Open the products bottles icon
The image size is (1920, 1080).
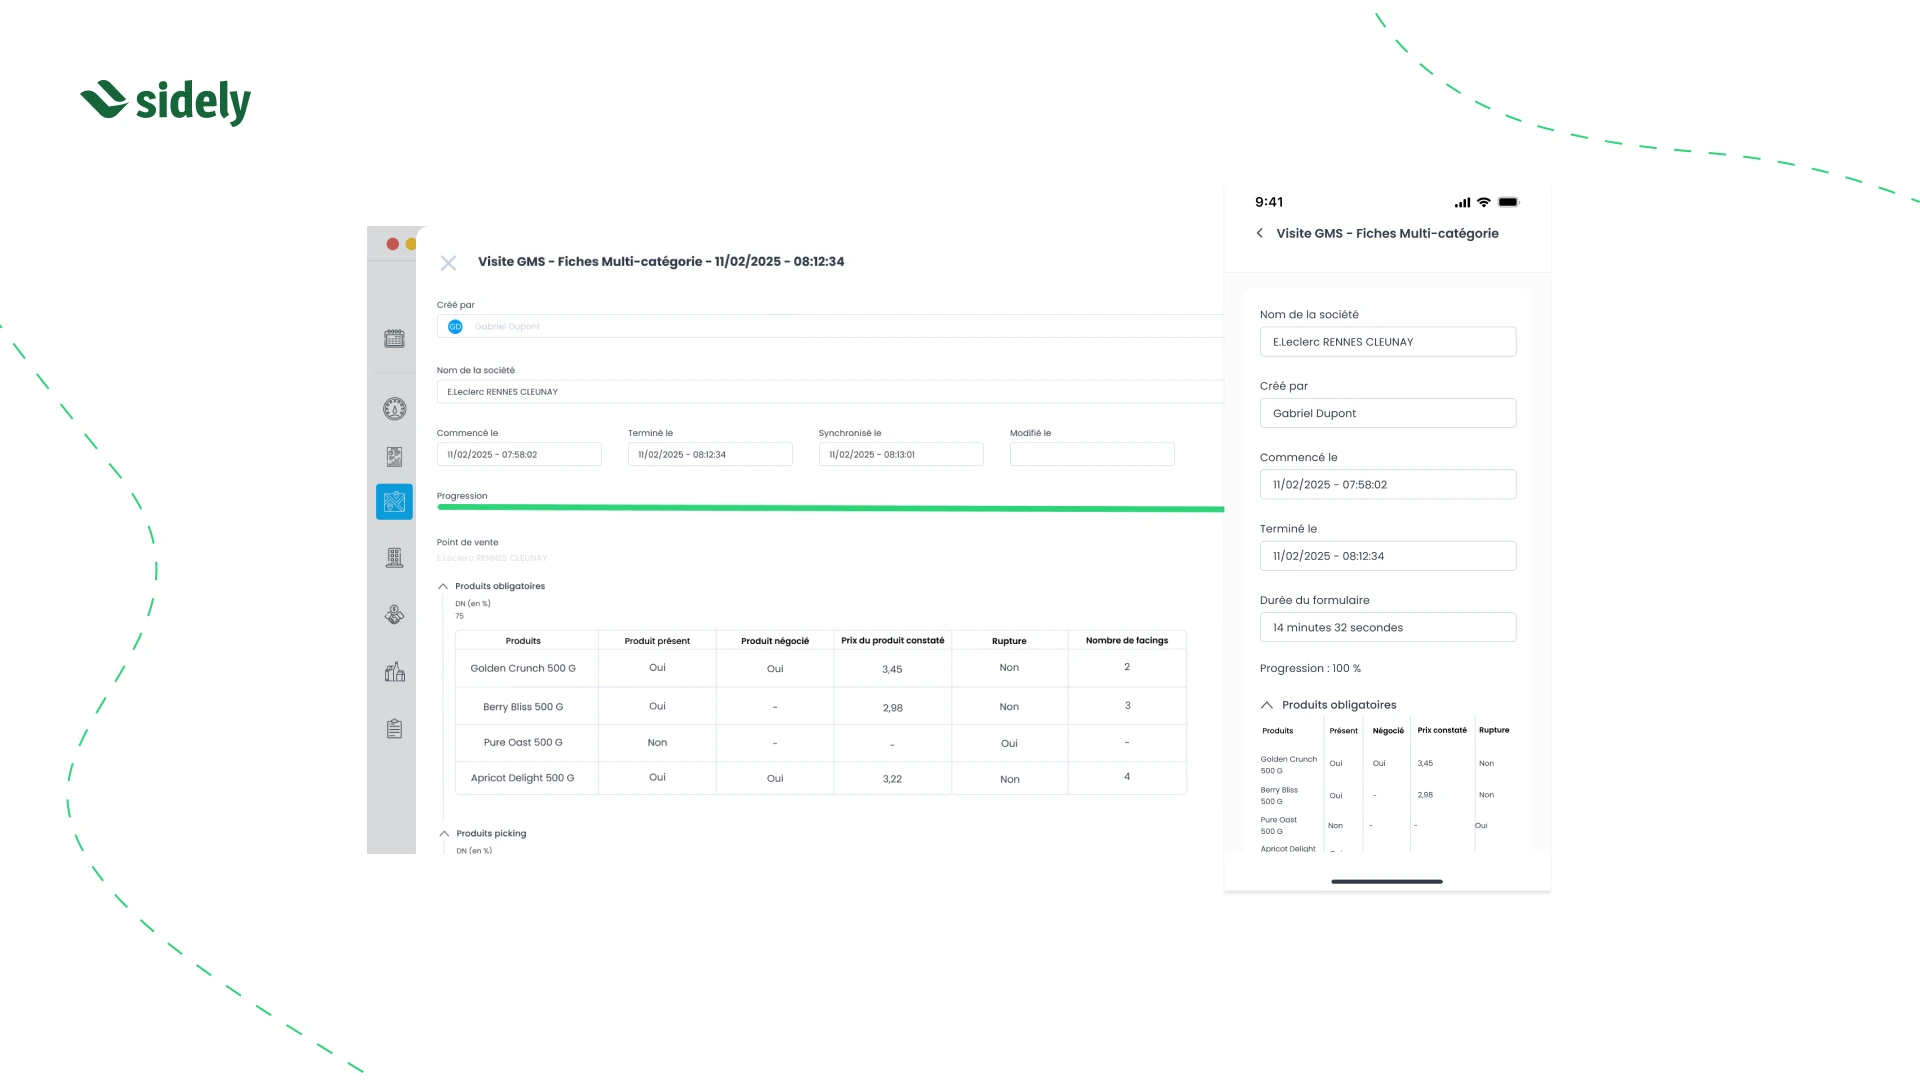pos(394,672)
